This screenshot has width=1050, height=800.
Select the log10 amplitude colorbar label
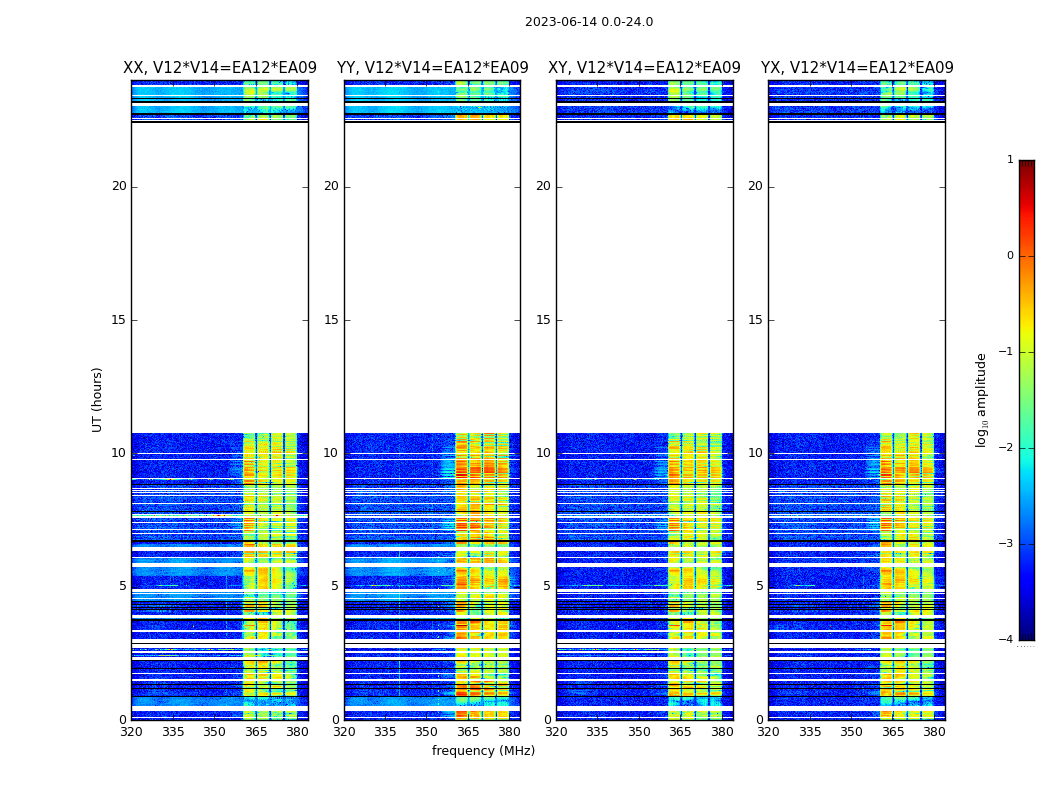coord(982,399)
